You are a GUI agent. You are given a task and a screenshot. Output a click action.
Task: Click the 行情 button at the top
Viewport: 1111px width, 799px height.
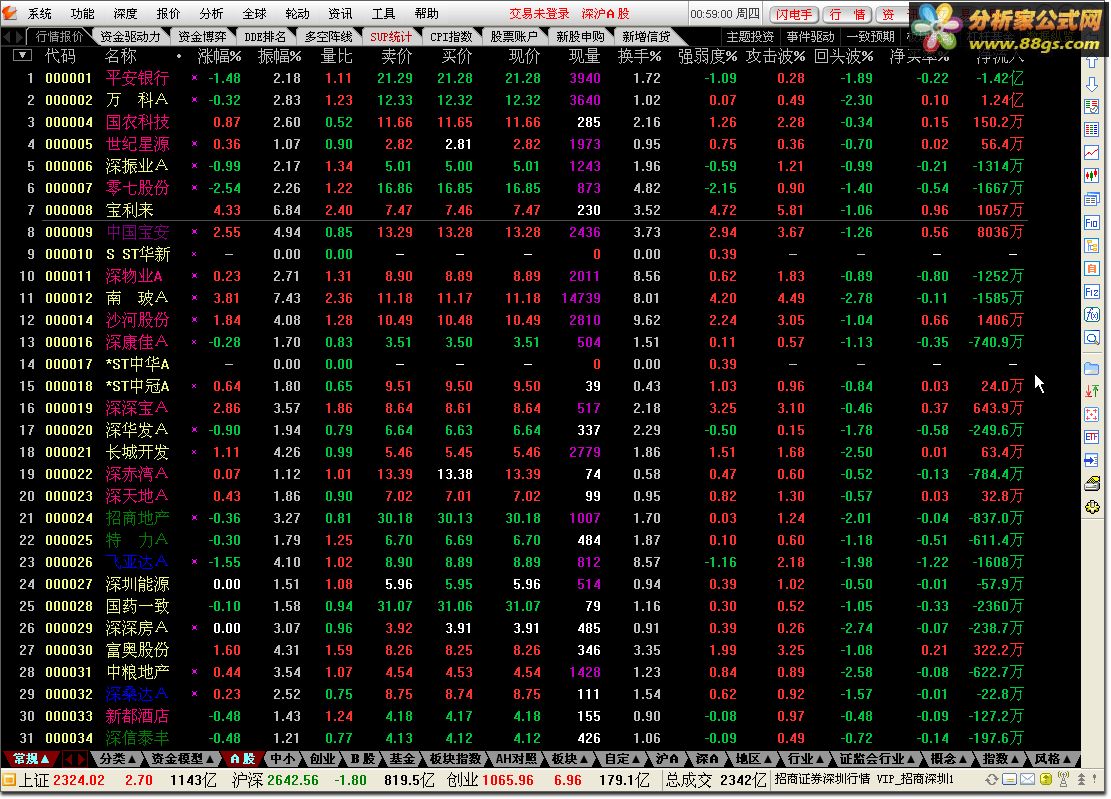(847, 14)
